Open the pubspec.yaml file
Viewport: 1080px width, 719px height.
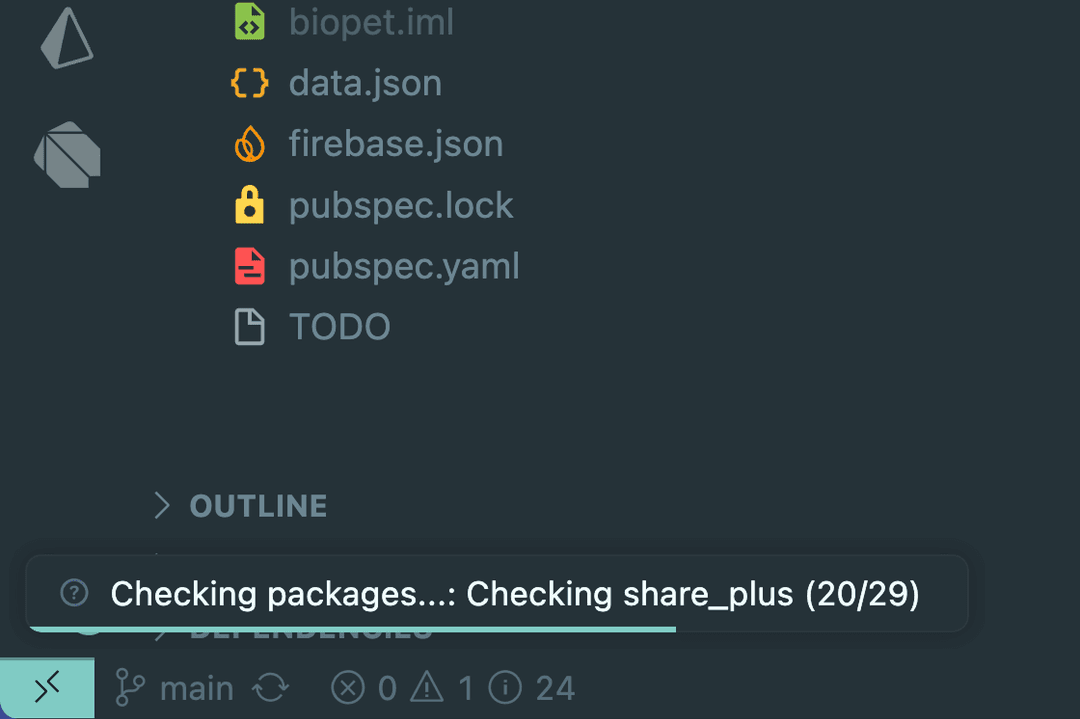[404, 267]
